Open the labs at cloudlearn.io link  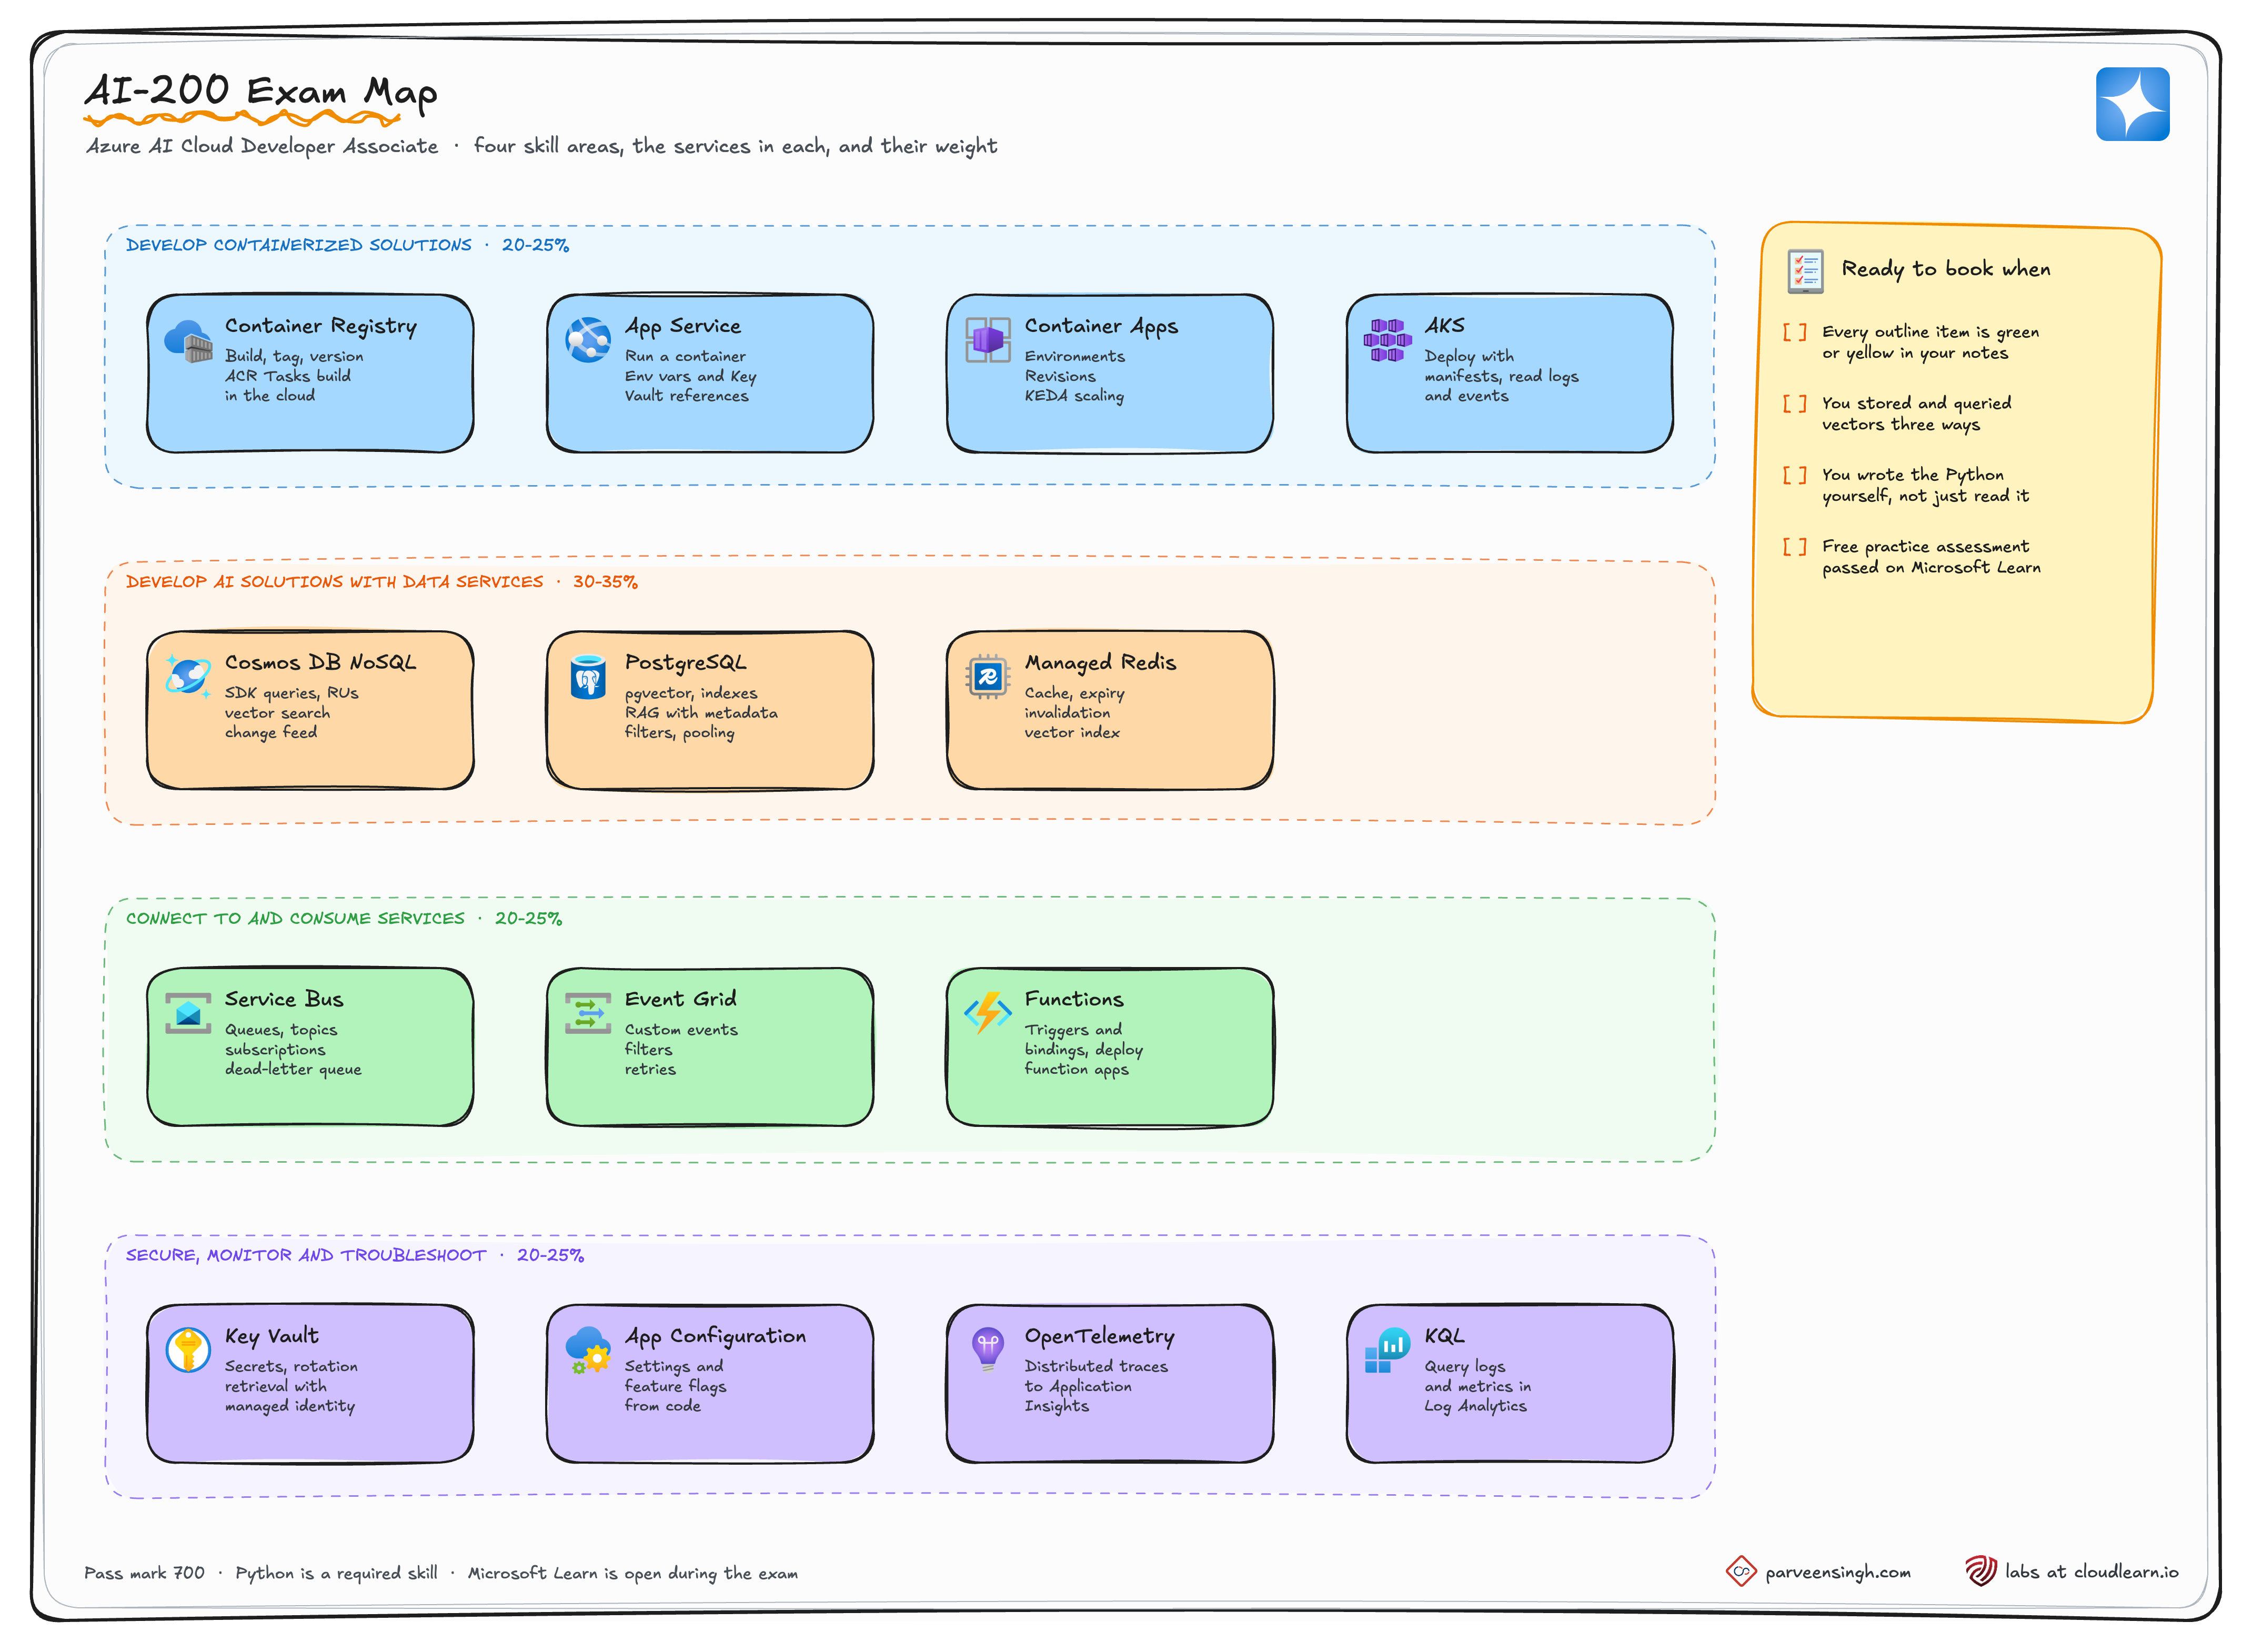click(2091, 1573)
